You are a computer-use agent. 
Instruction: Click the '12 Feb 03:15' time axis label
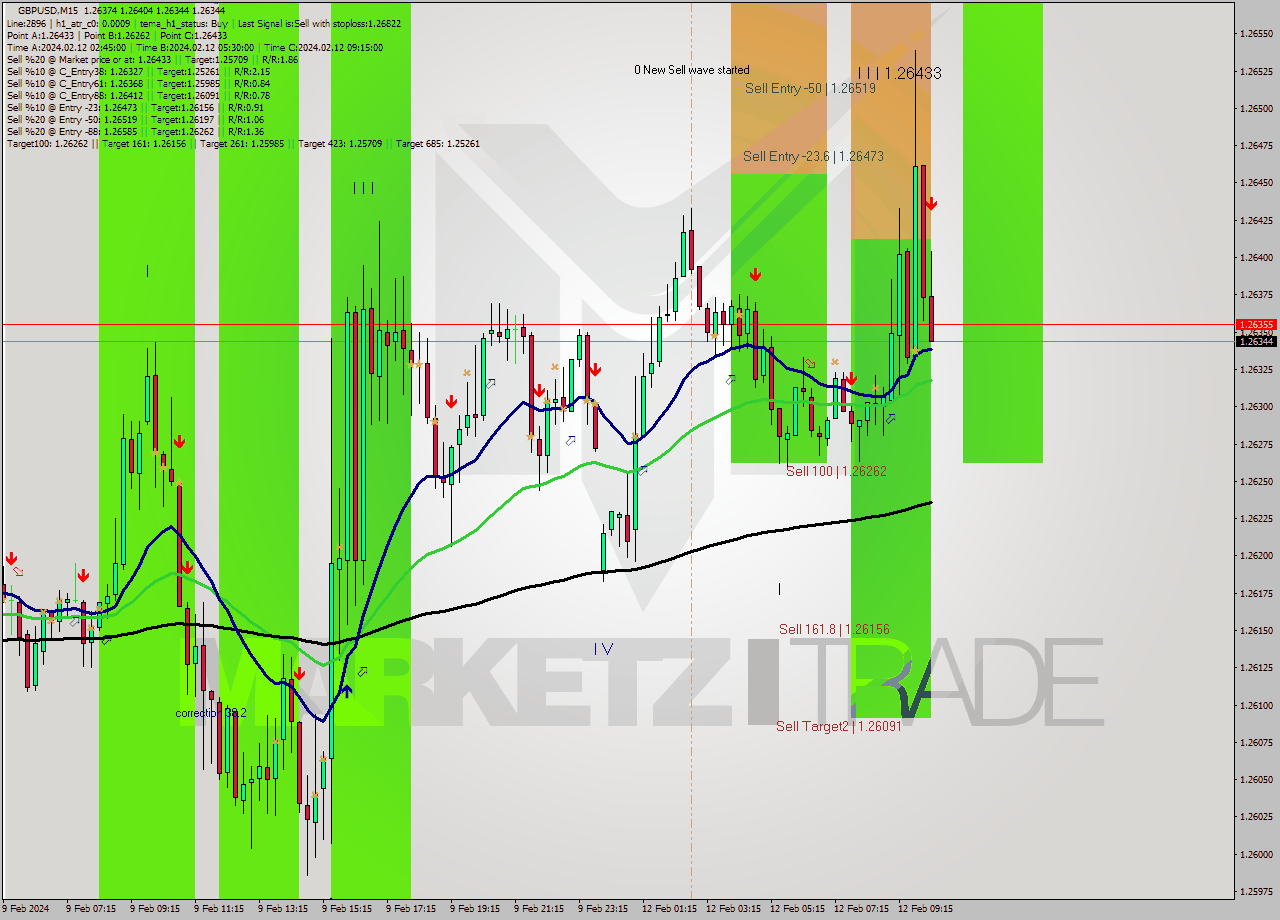pyautogui.click(x=733, y=909)
